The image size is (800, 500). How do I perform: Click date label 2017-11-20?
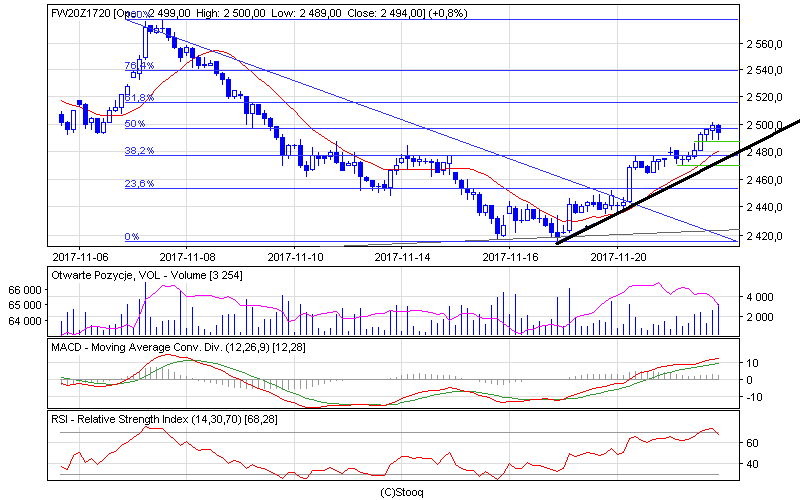pyautogui.click(x=618, y=257)
